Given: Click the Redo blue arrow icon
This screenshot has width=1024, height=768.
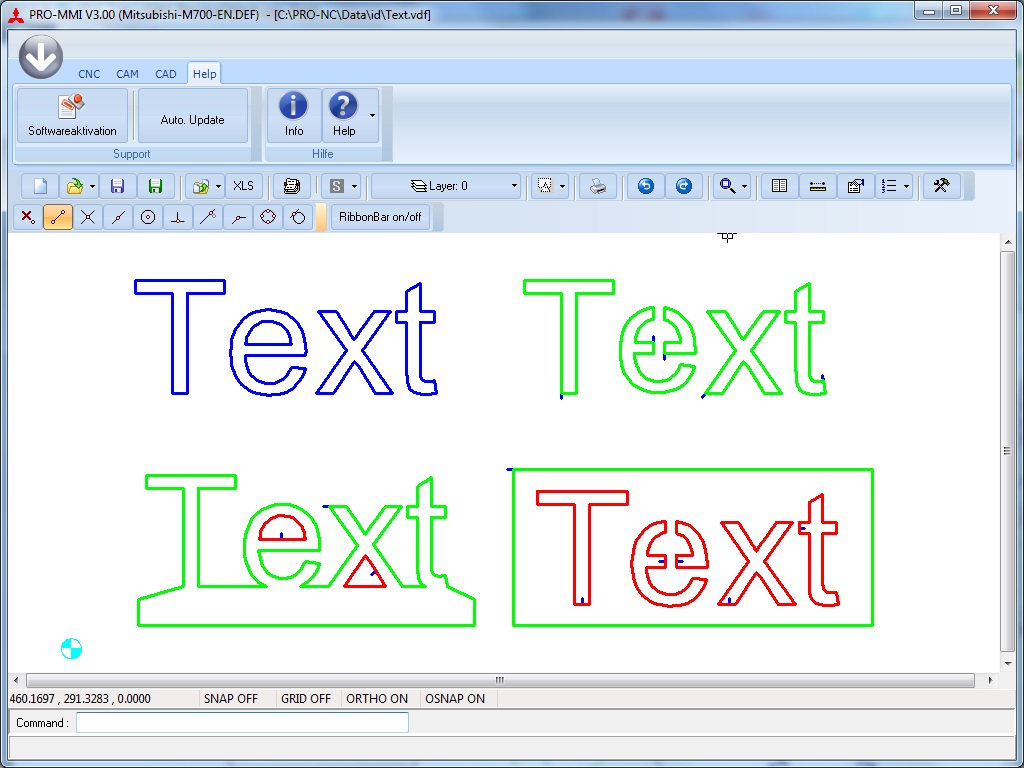Looking at the screenshot, I should tap(683, 186).
